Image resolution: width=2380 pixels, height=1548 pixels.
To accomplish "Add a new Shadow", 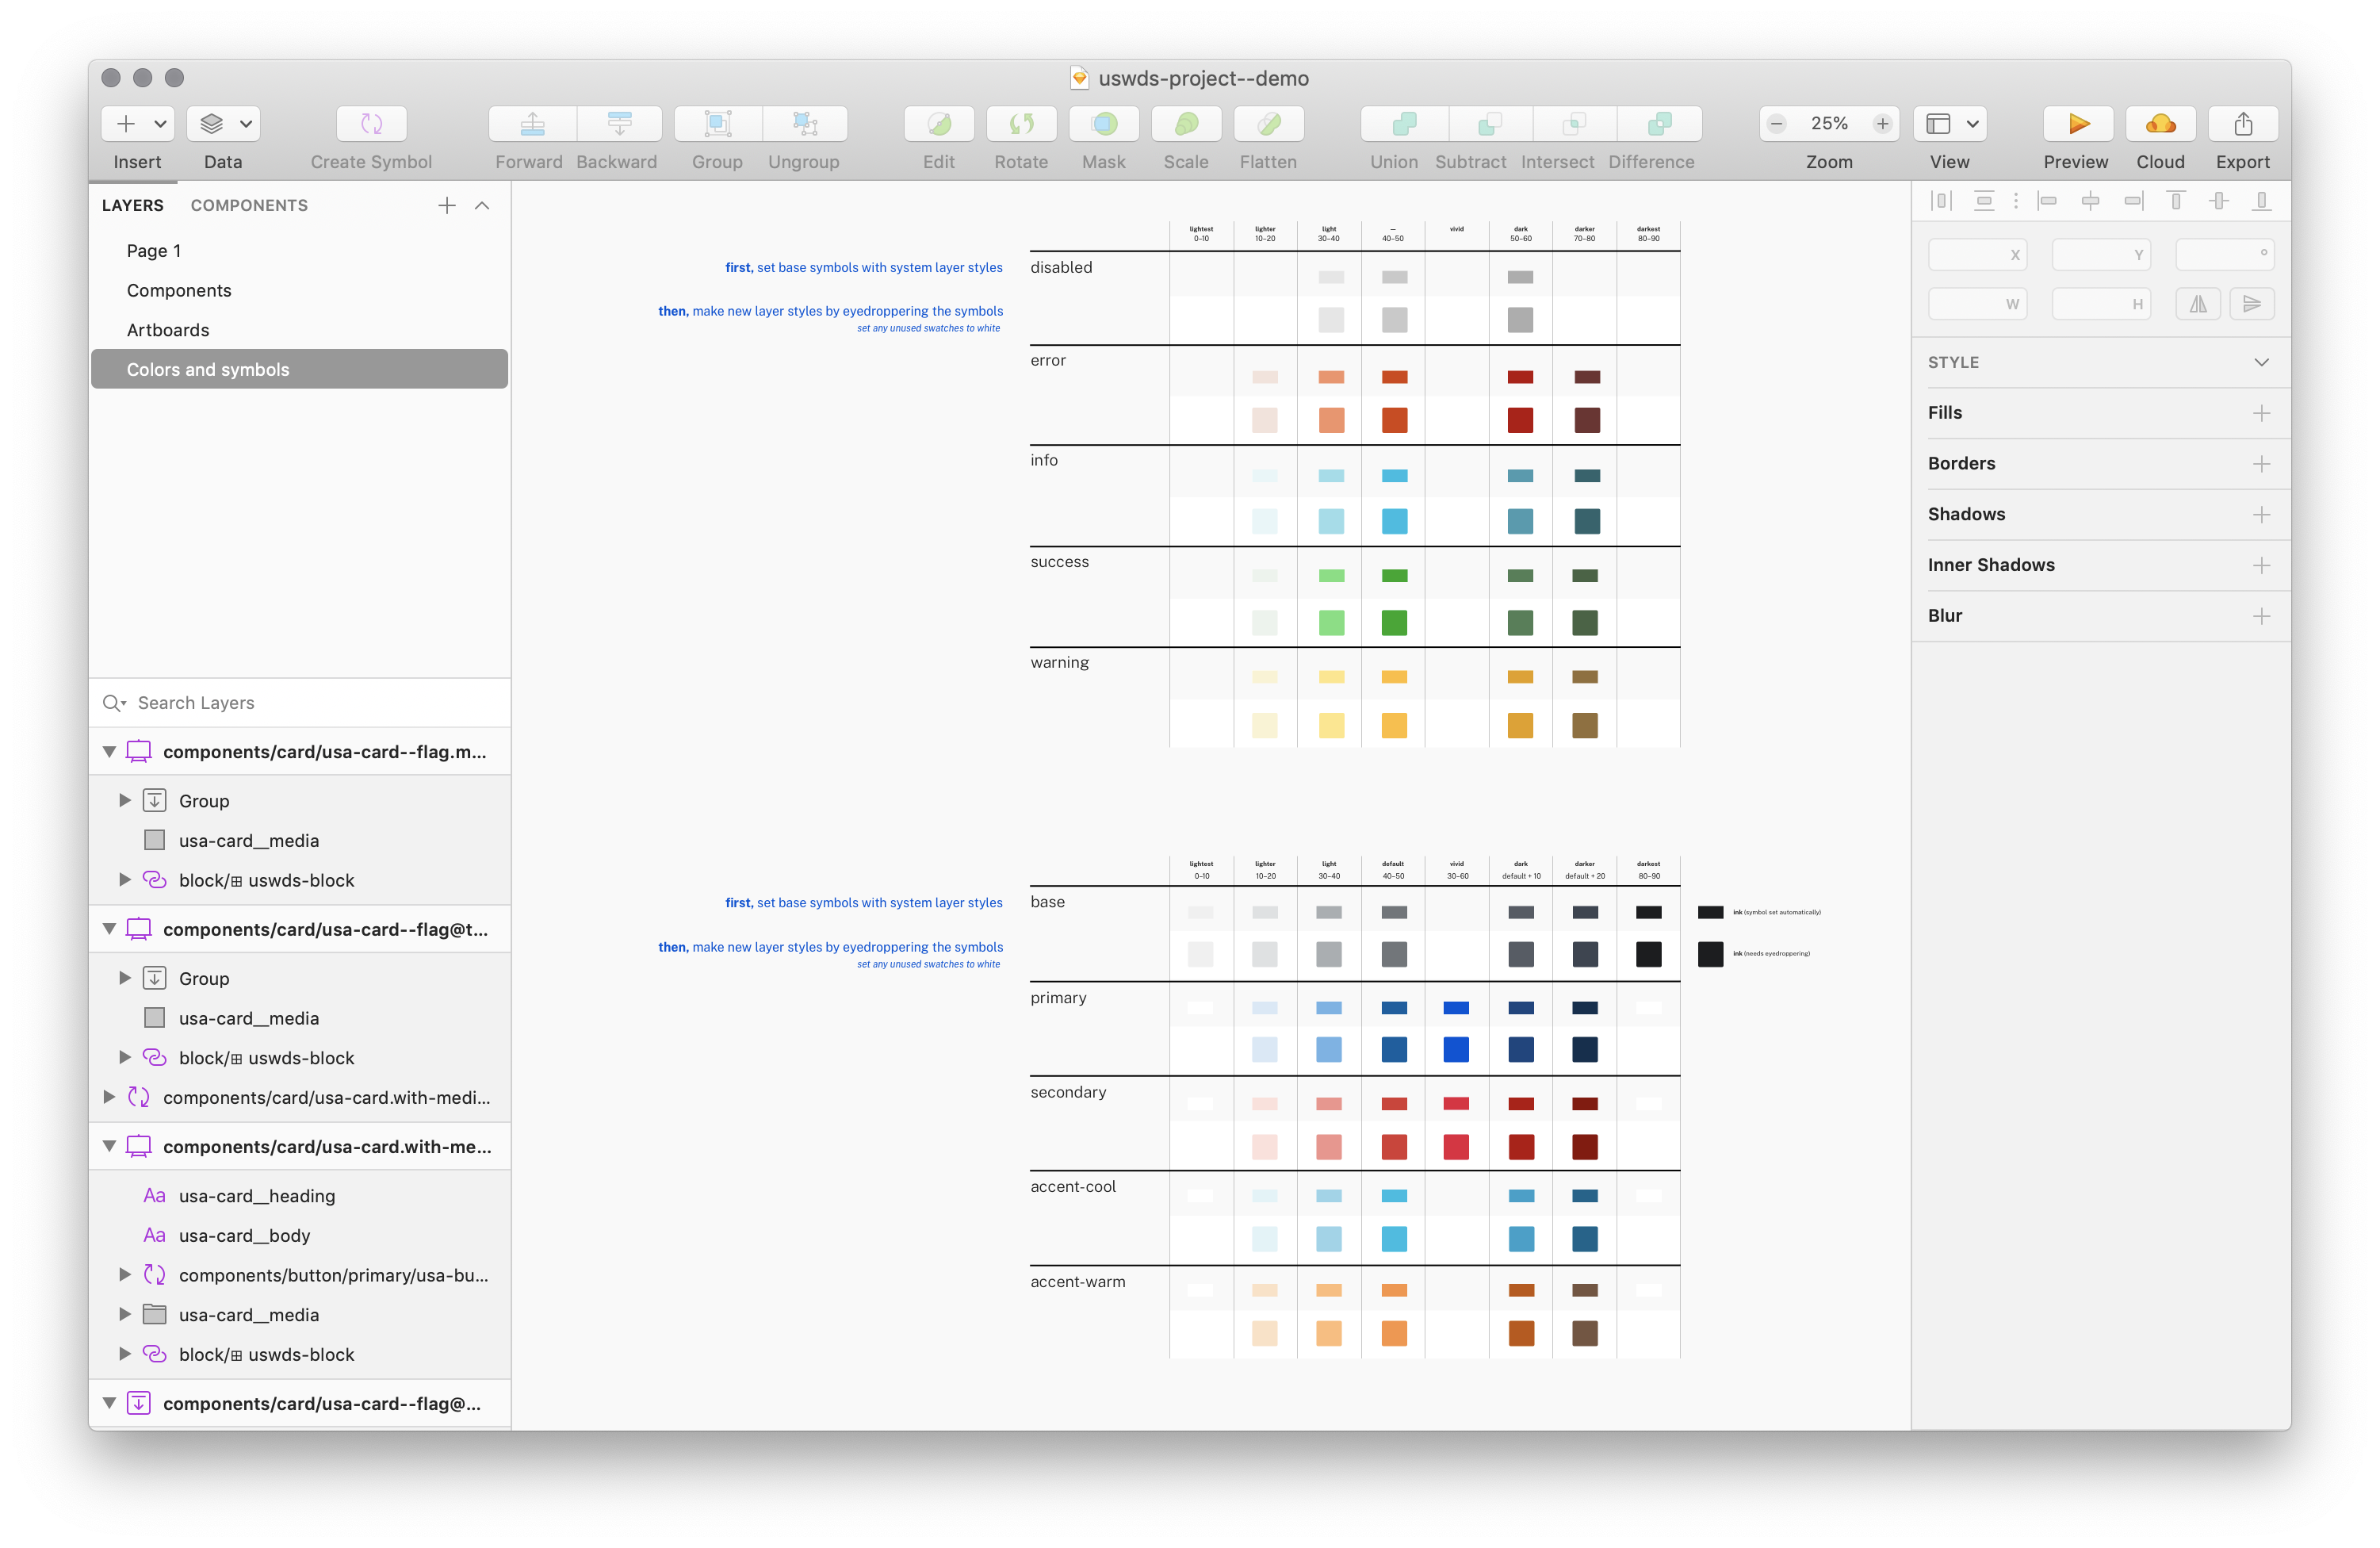I will (2261, 514).
